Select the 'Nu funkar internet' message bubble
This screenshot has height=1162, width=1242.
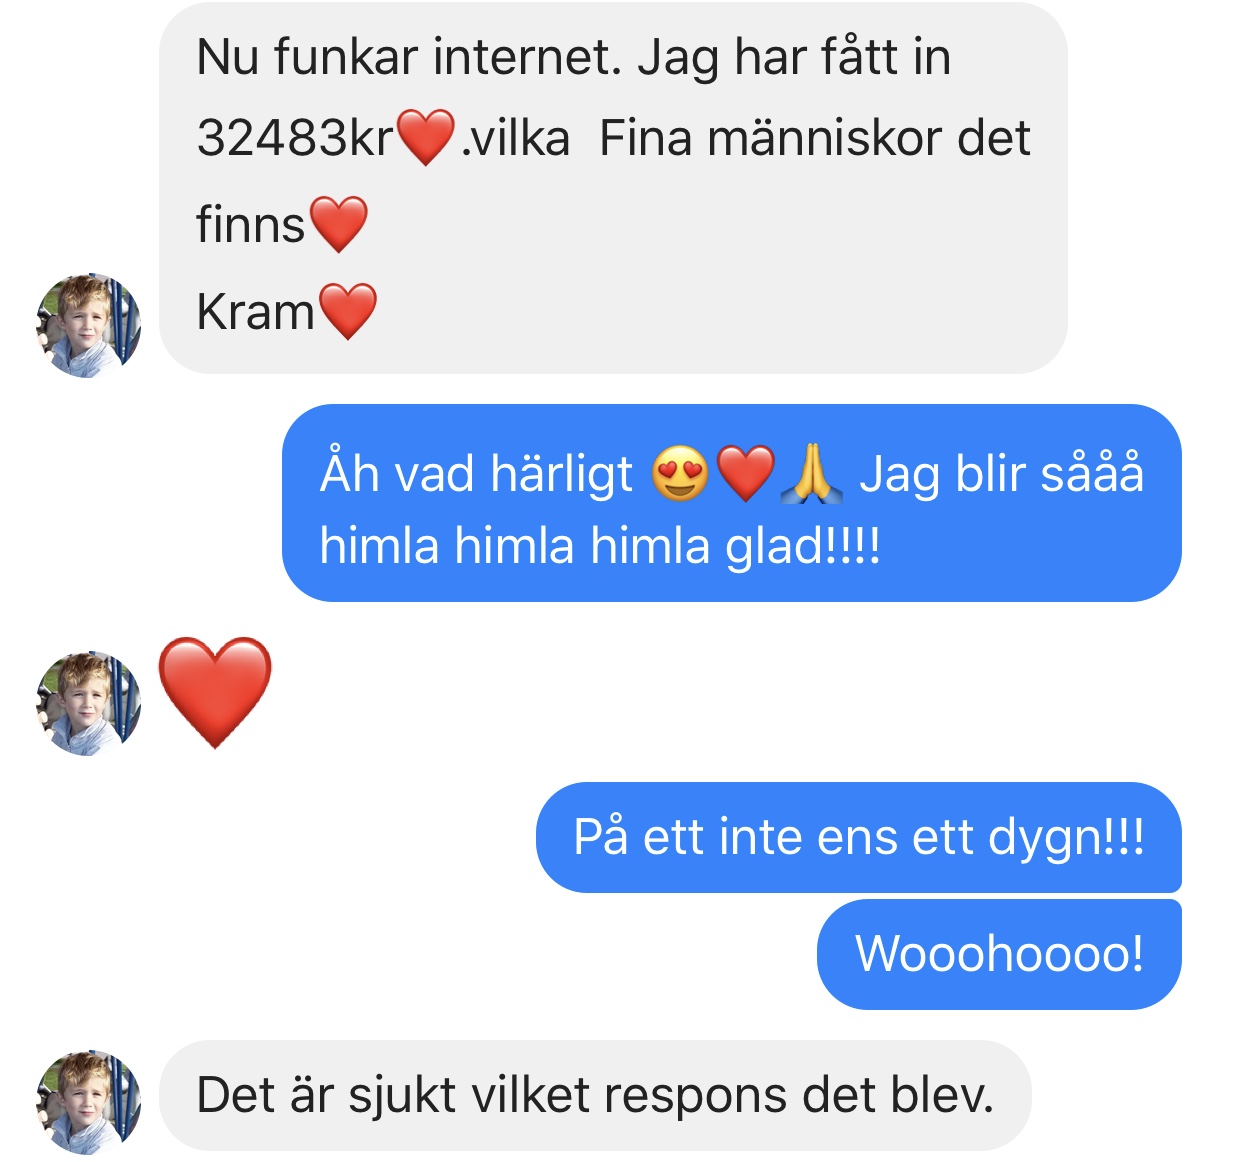pyautogui.click(x=613, y=188)
